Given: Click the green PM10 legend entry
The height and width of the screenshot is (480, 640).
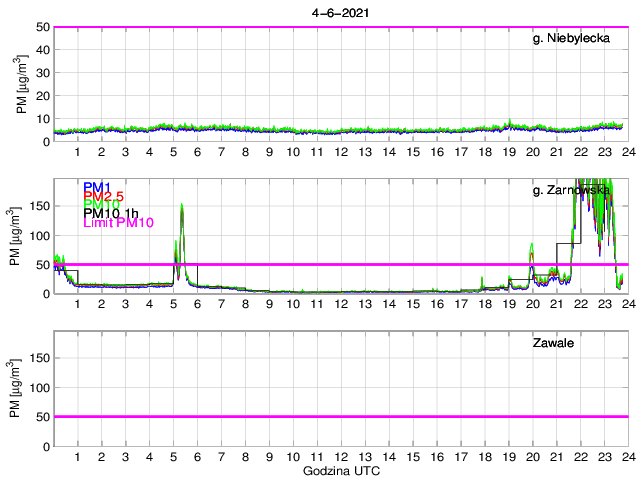Looking at the screenshot, I should point(100,205).
